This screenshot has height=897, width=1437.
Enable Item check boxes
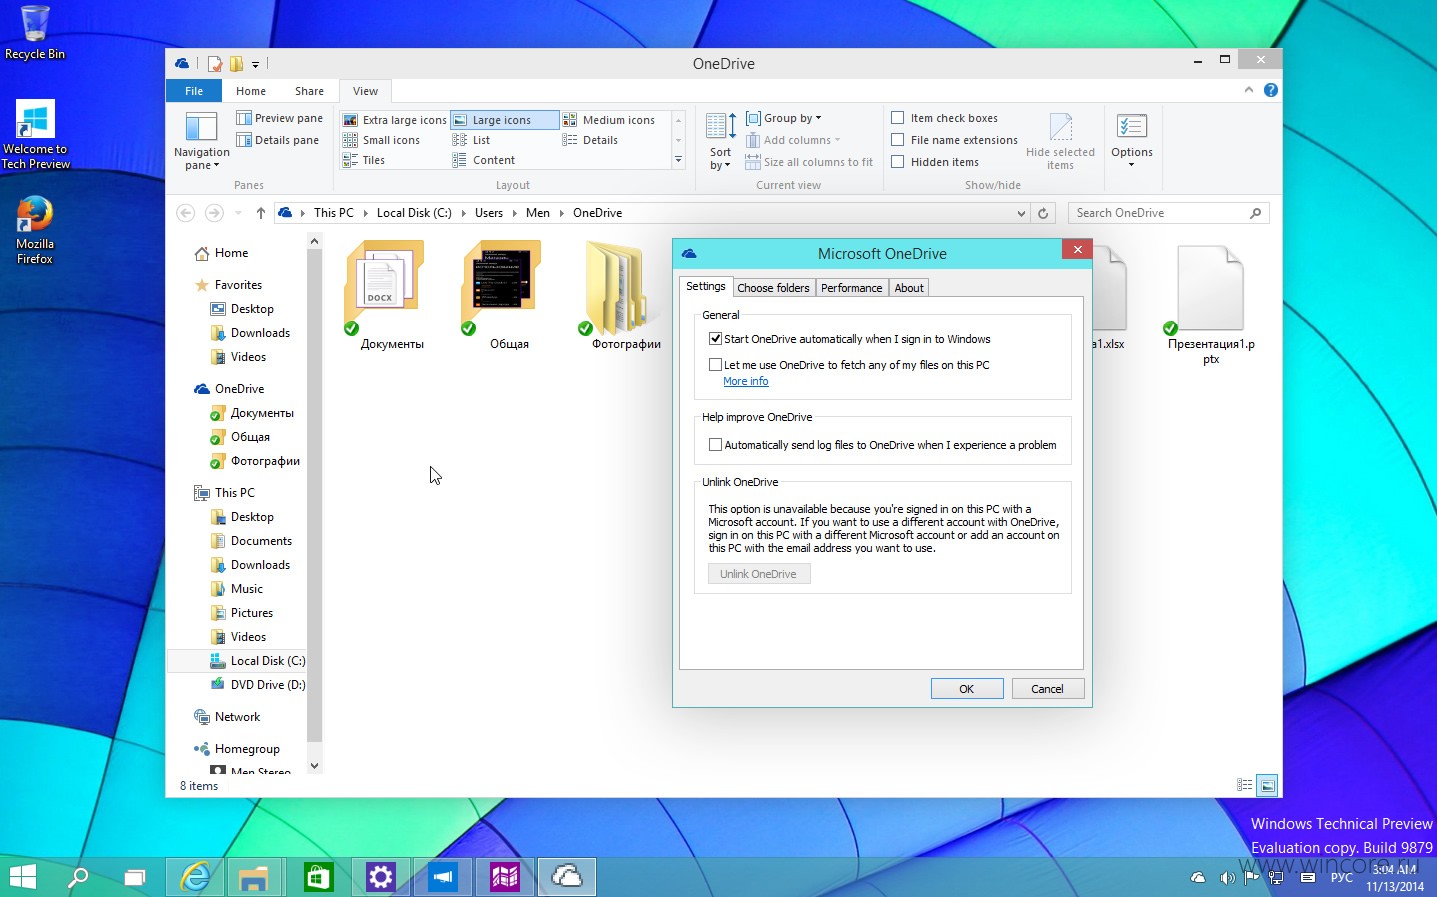[898, 118]
